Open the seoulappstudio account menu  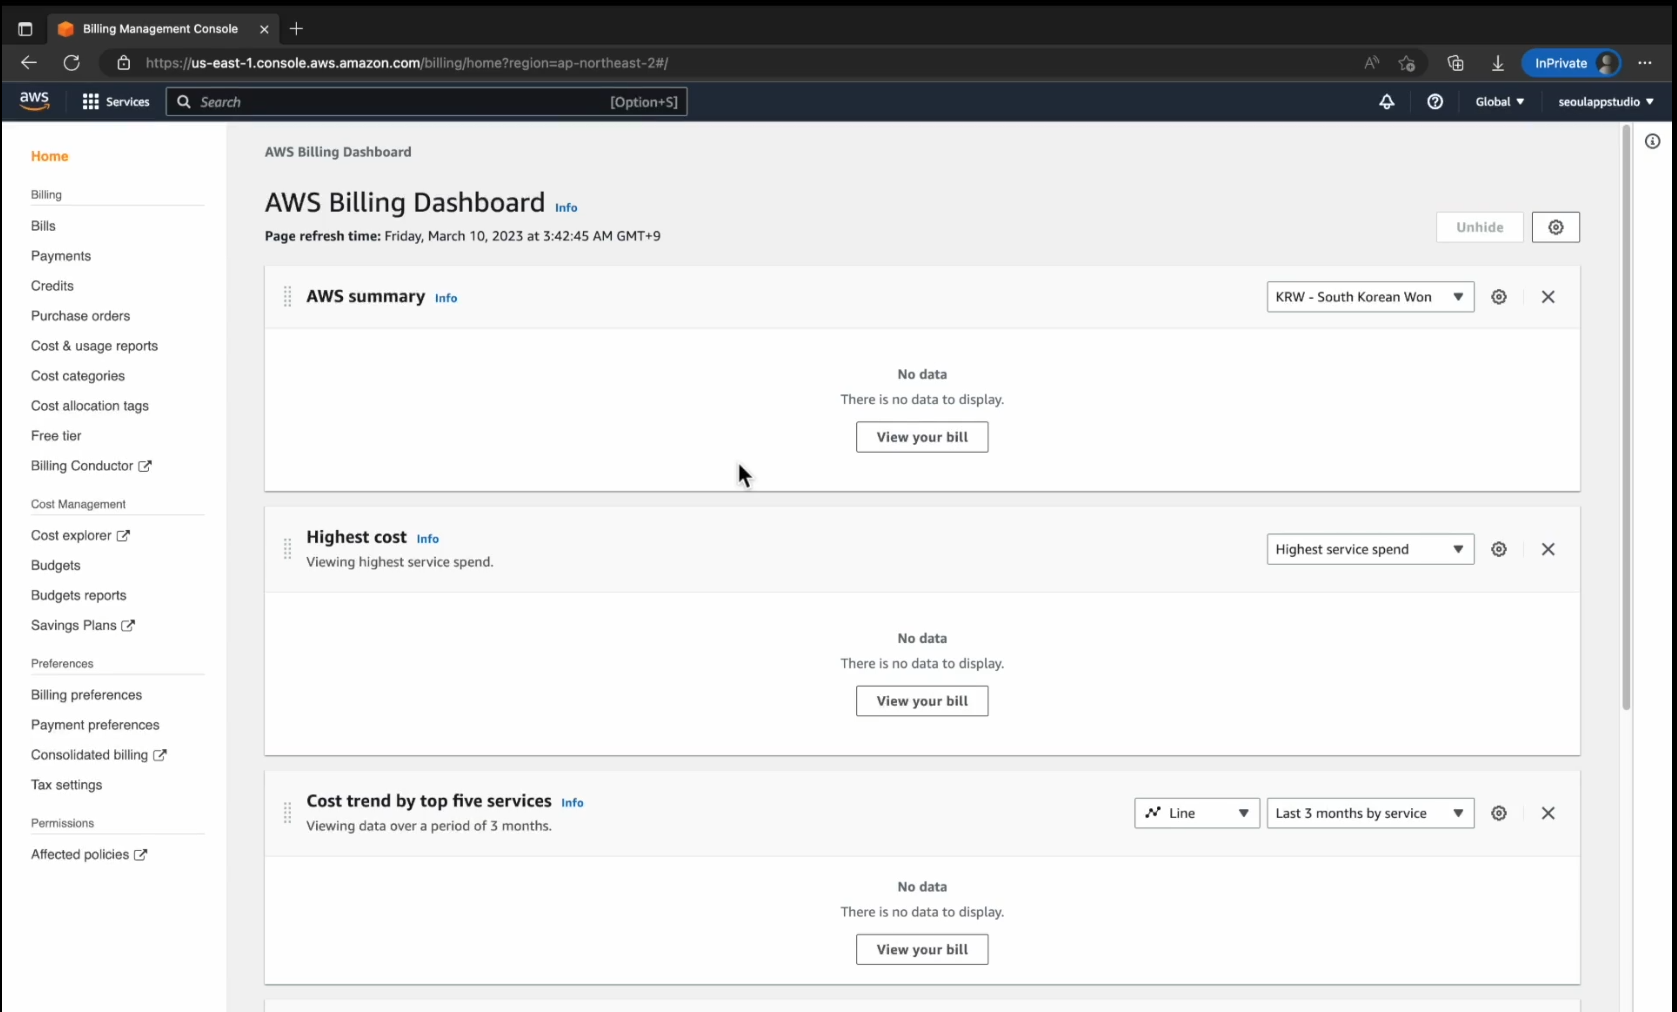pyautogui.click(x=1605, y=102)
